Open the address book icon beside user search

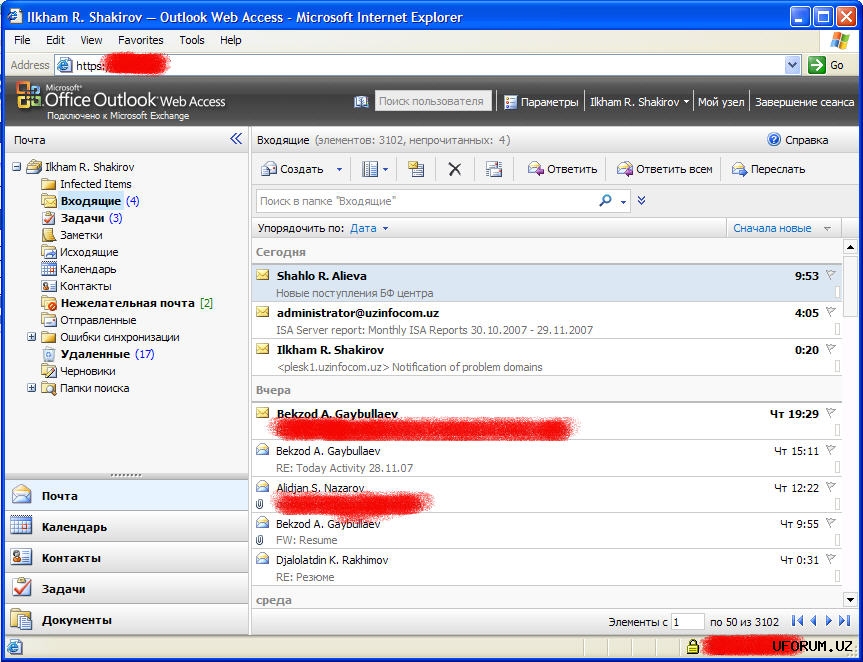pos(361,102)
